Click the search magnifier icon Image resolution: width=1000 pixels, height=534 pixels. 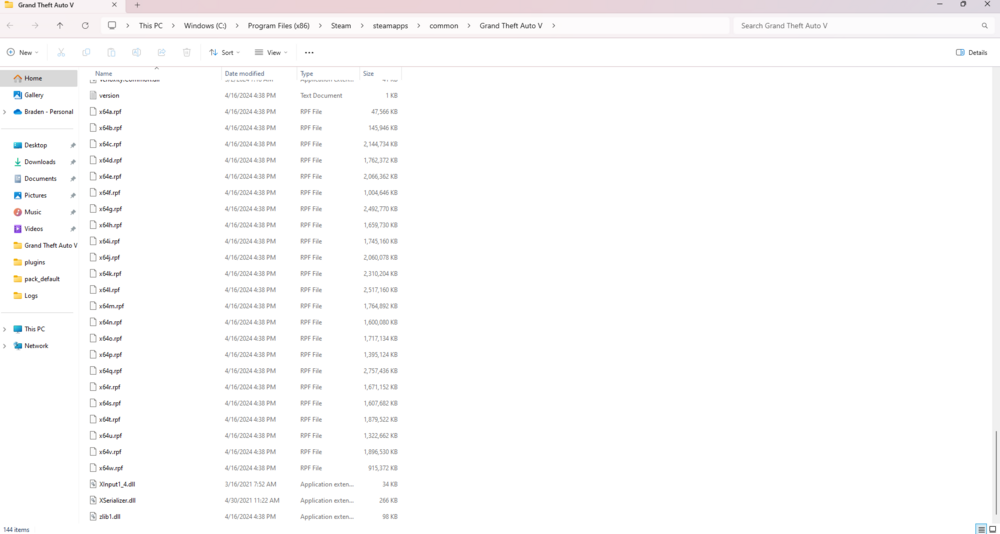(985, 26)
